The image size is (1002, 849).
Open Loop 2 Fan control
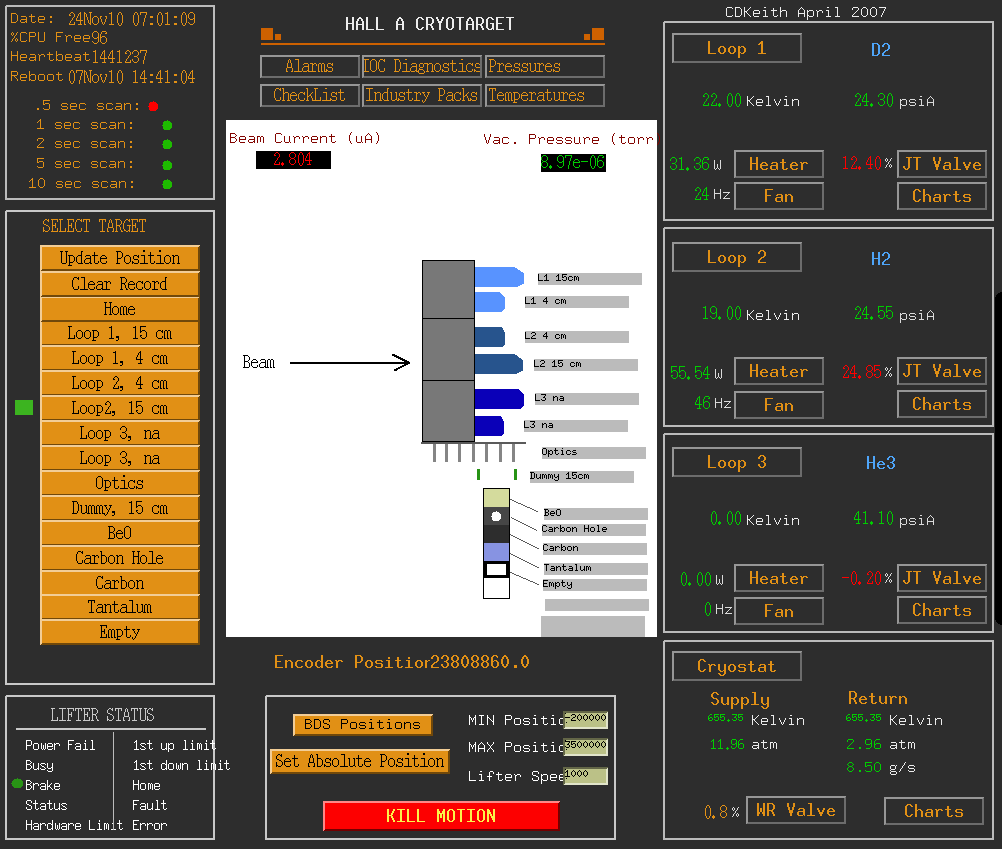pyautogui.click(x=779, y=405)
